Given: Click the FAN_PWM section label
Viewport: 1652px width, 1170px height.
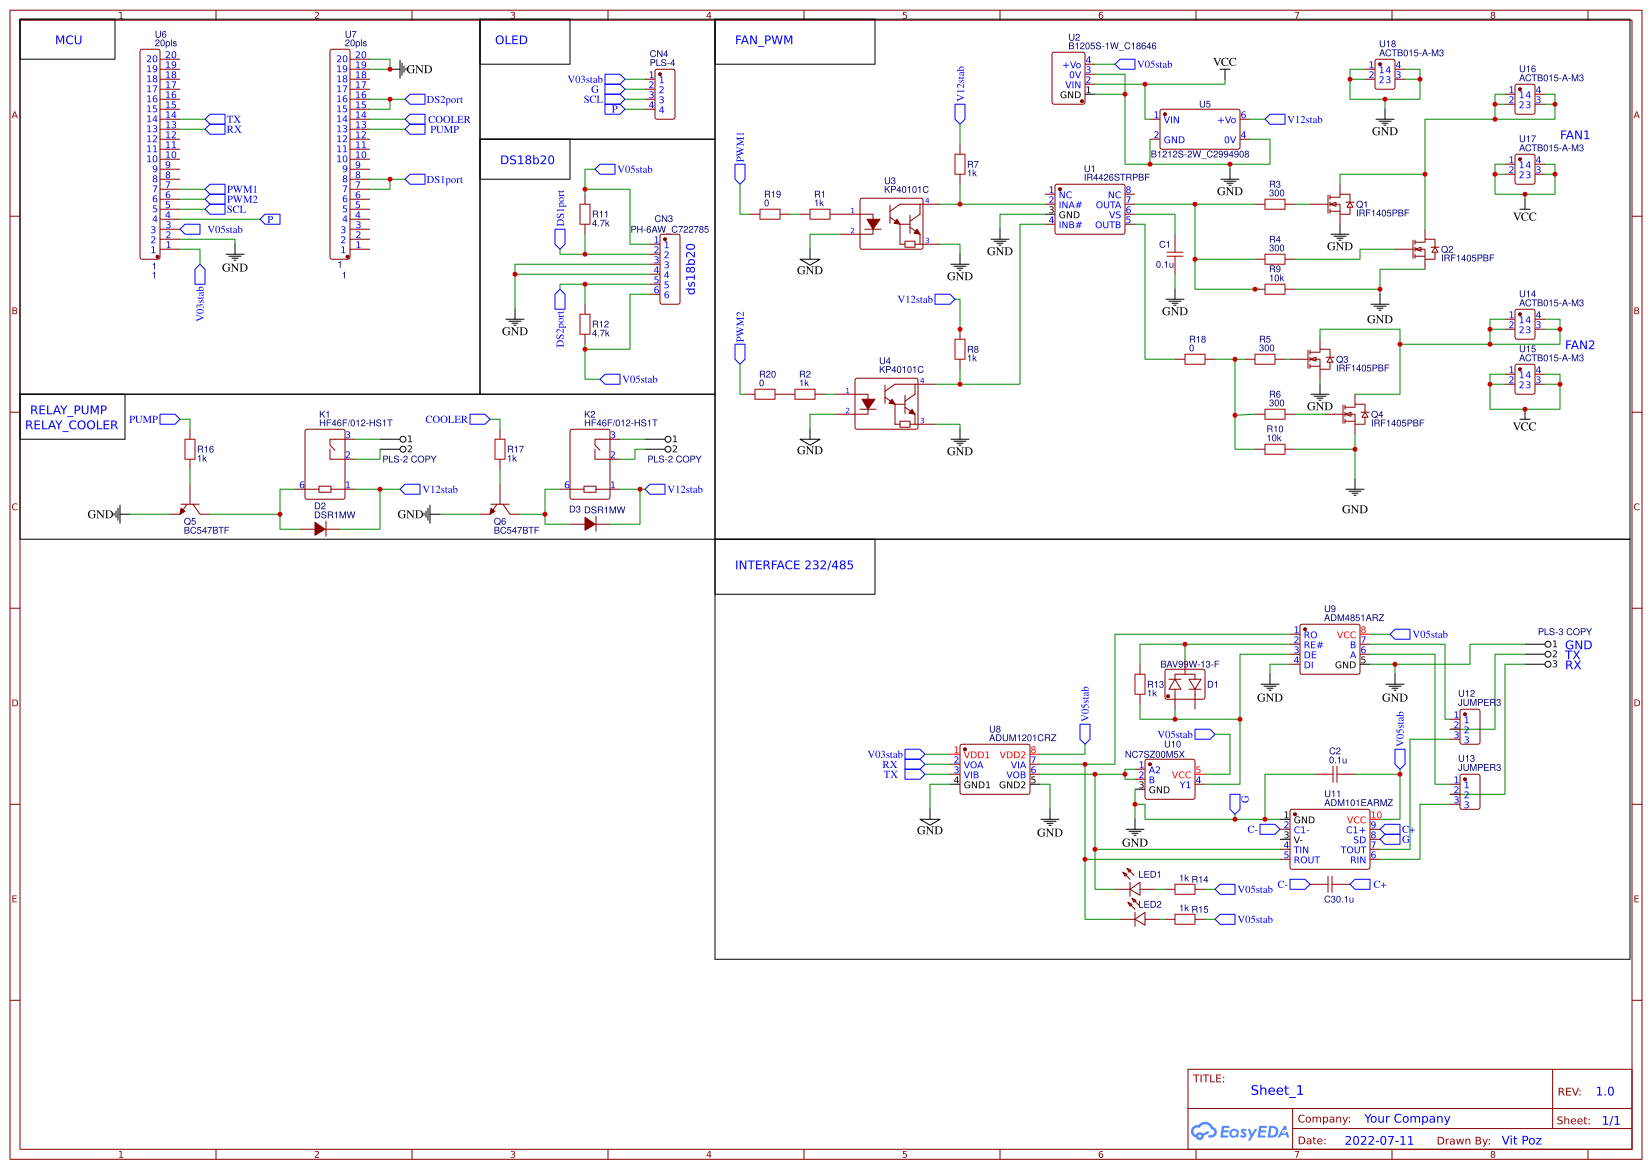Looking at the screenshot, I should pyautogui.click(x=763, y=40).
